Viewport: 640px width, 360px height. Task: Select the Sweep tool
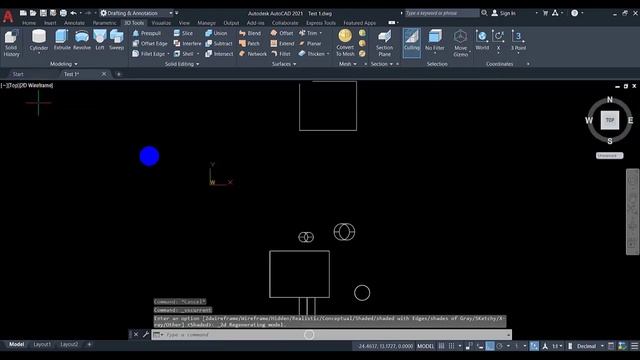116,40
